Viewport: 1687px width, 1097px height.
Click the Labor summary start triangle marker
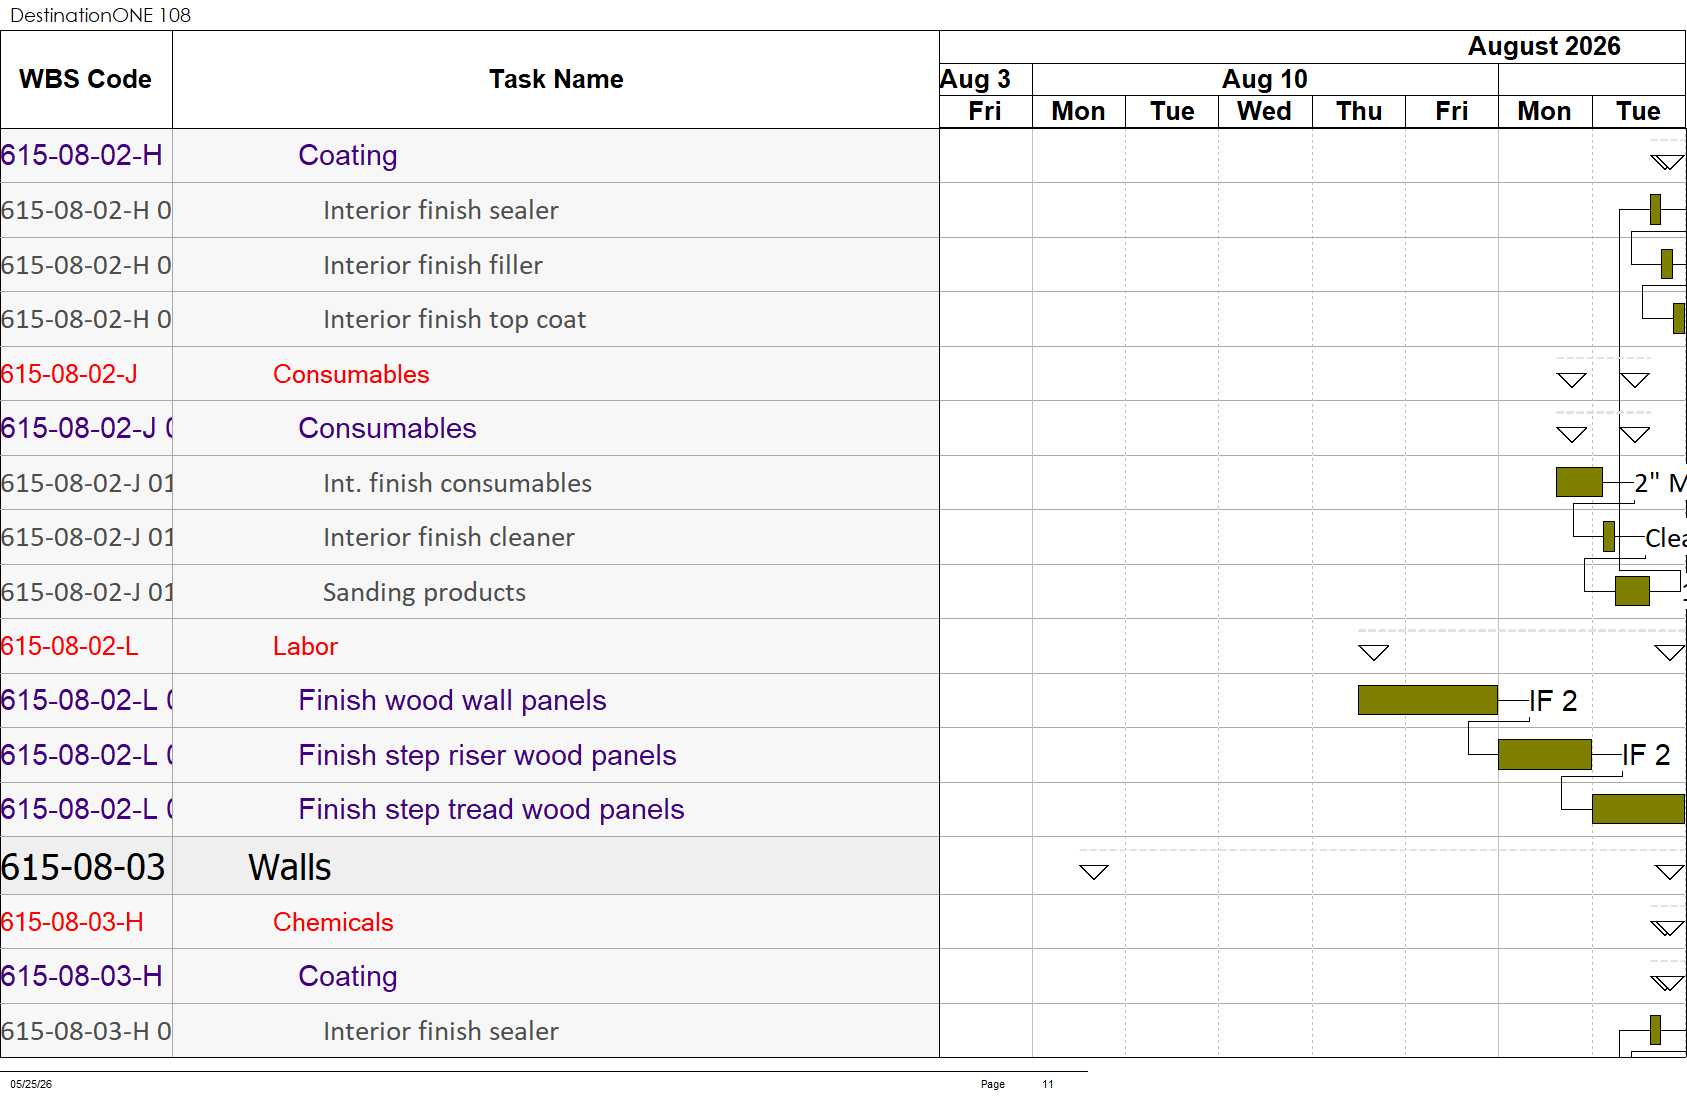click(x=1373, y=653)
